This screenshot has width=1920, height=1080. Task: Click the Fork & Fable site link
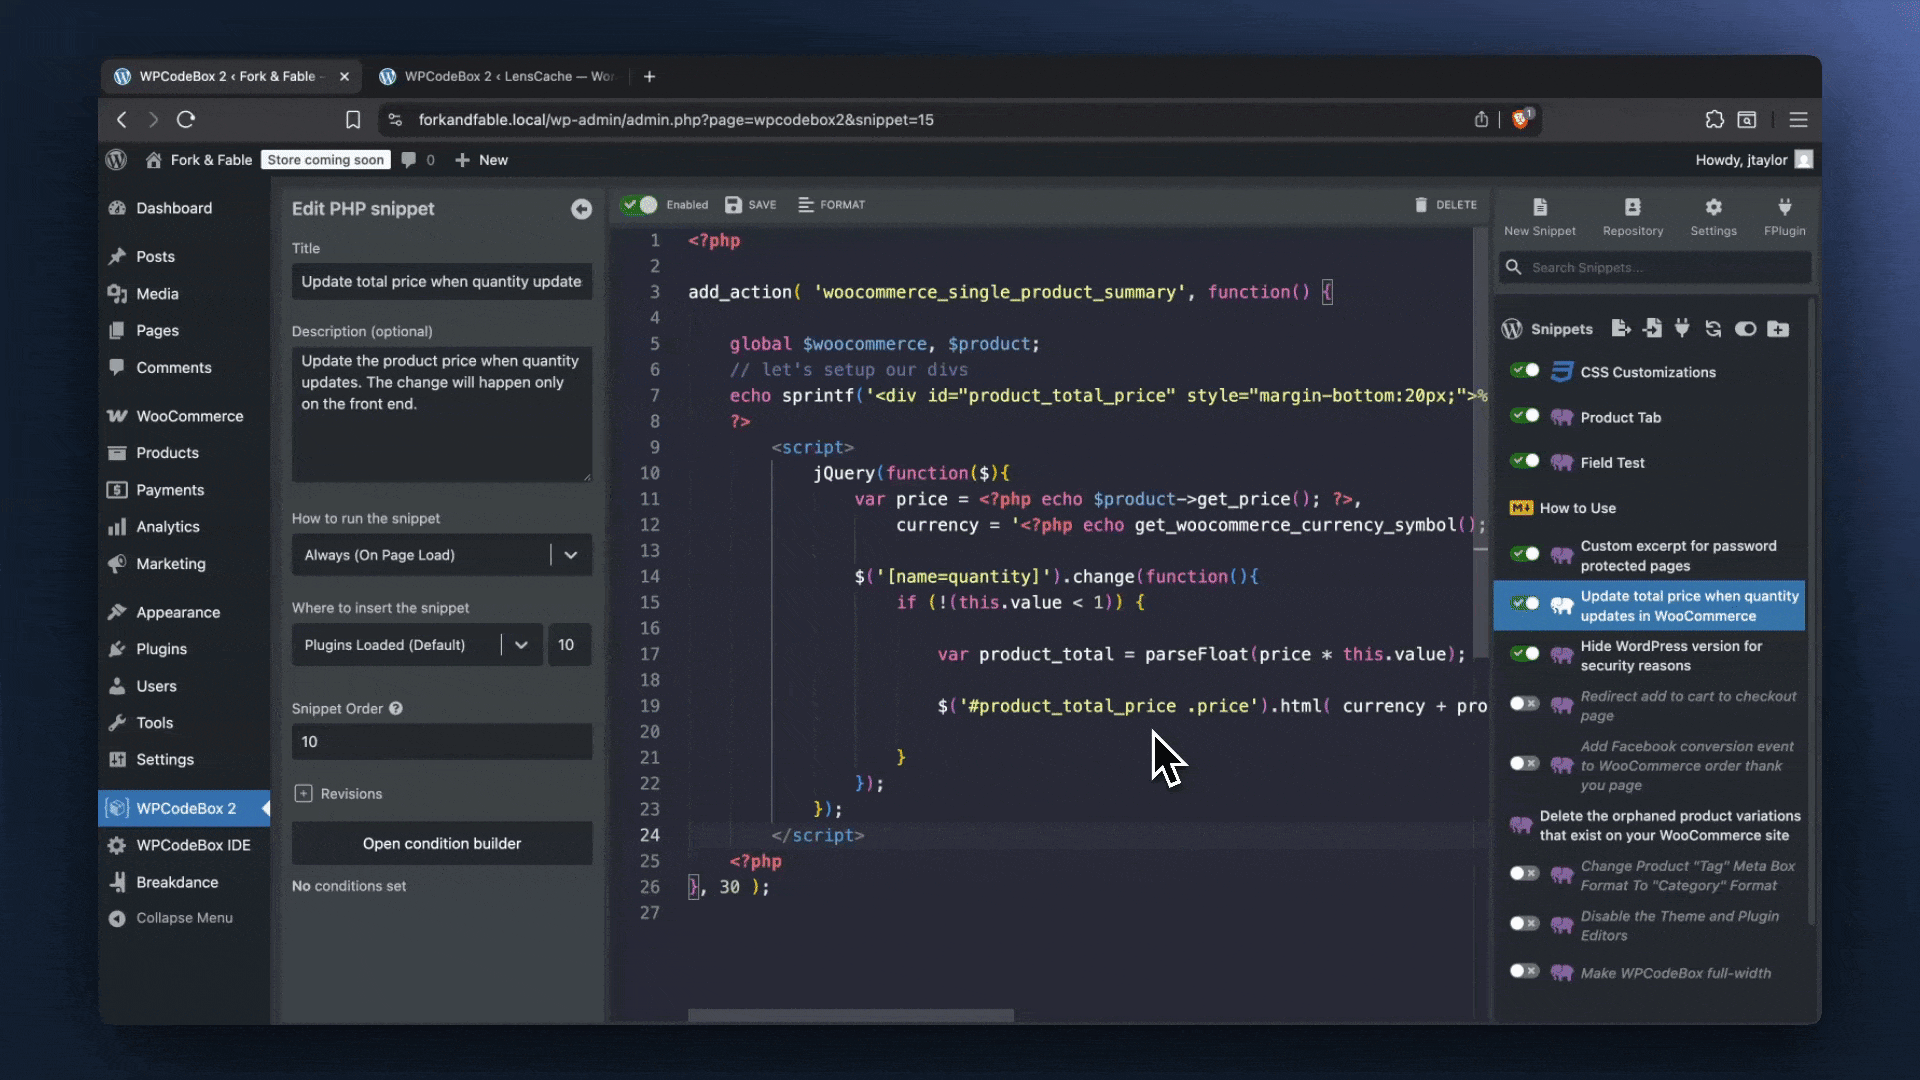(x=199, y=160)
